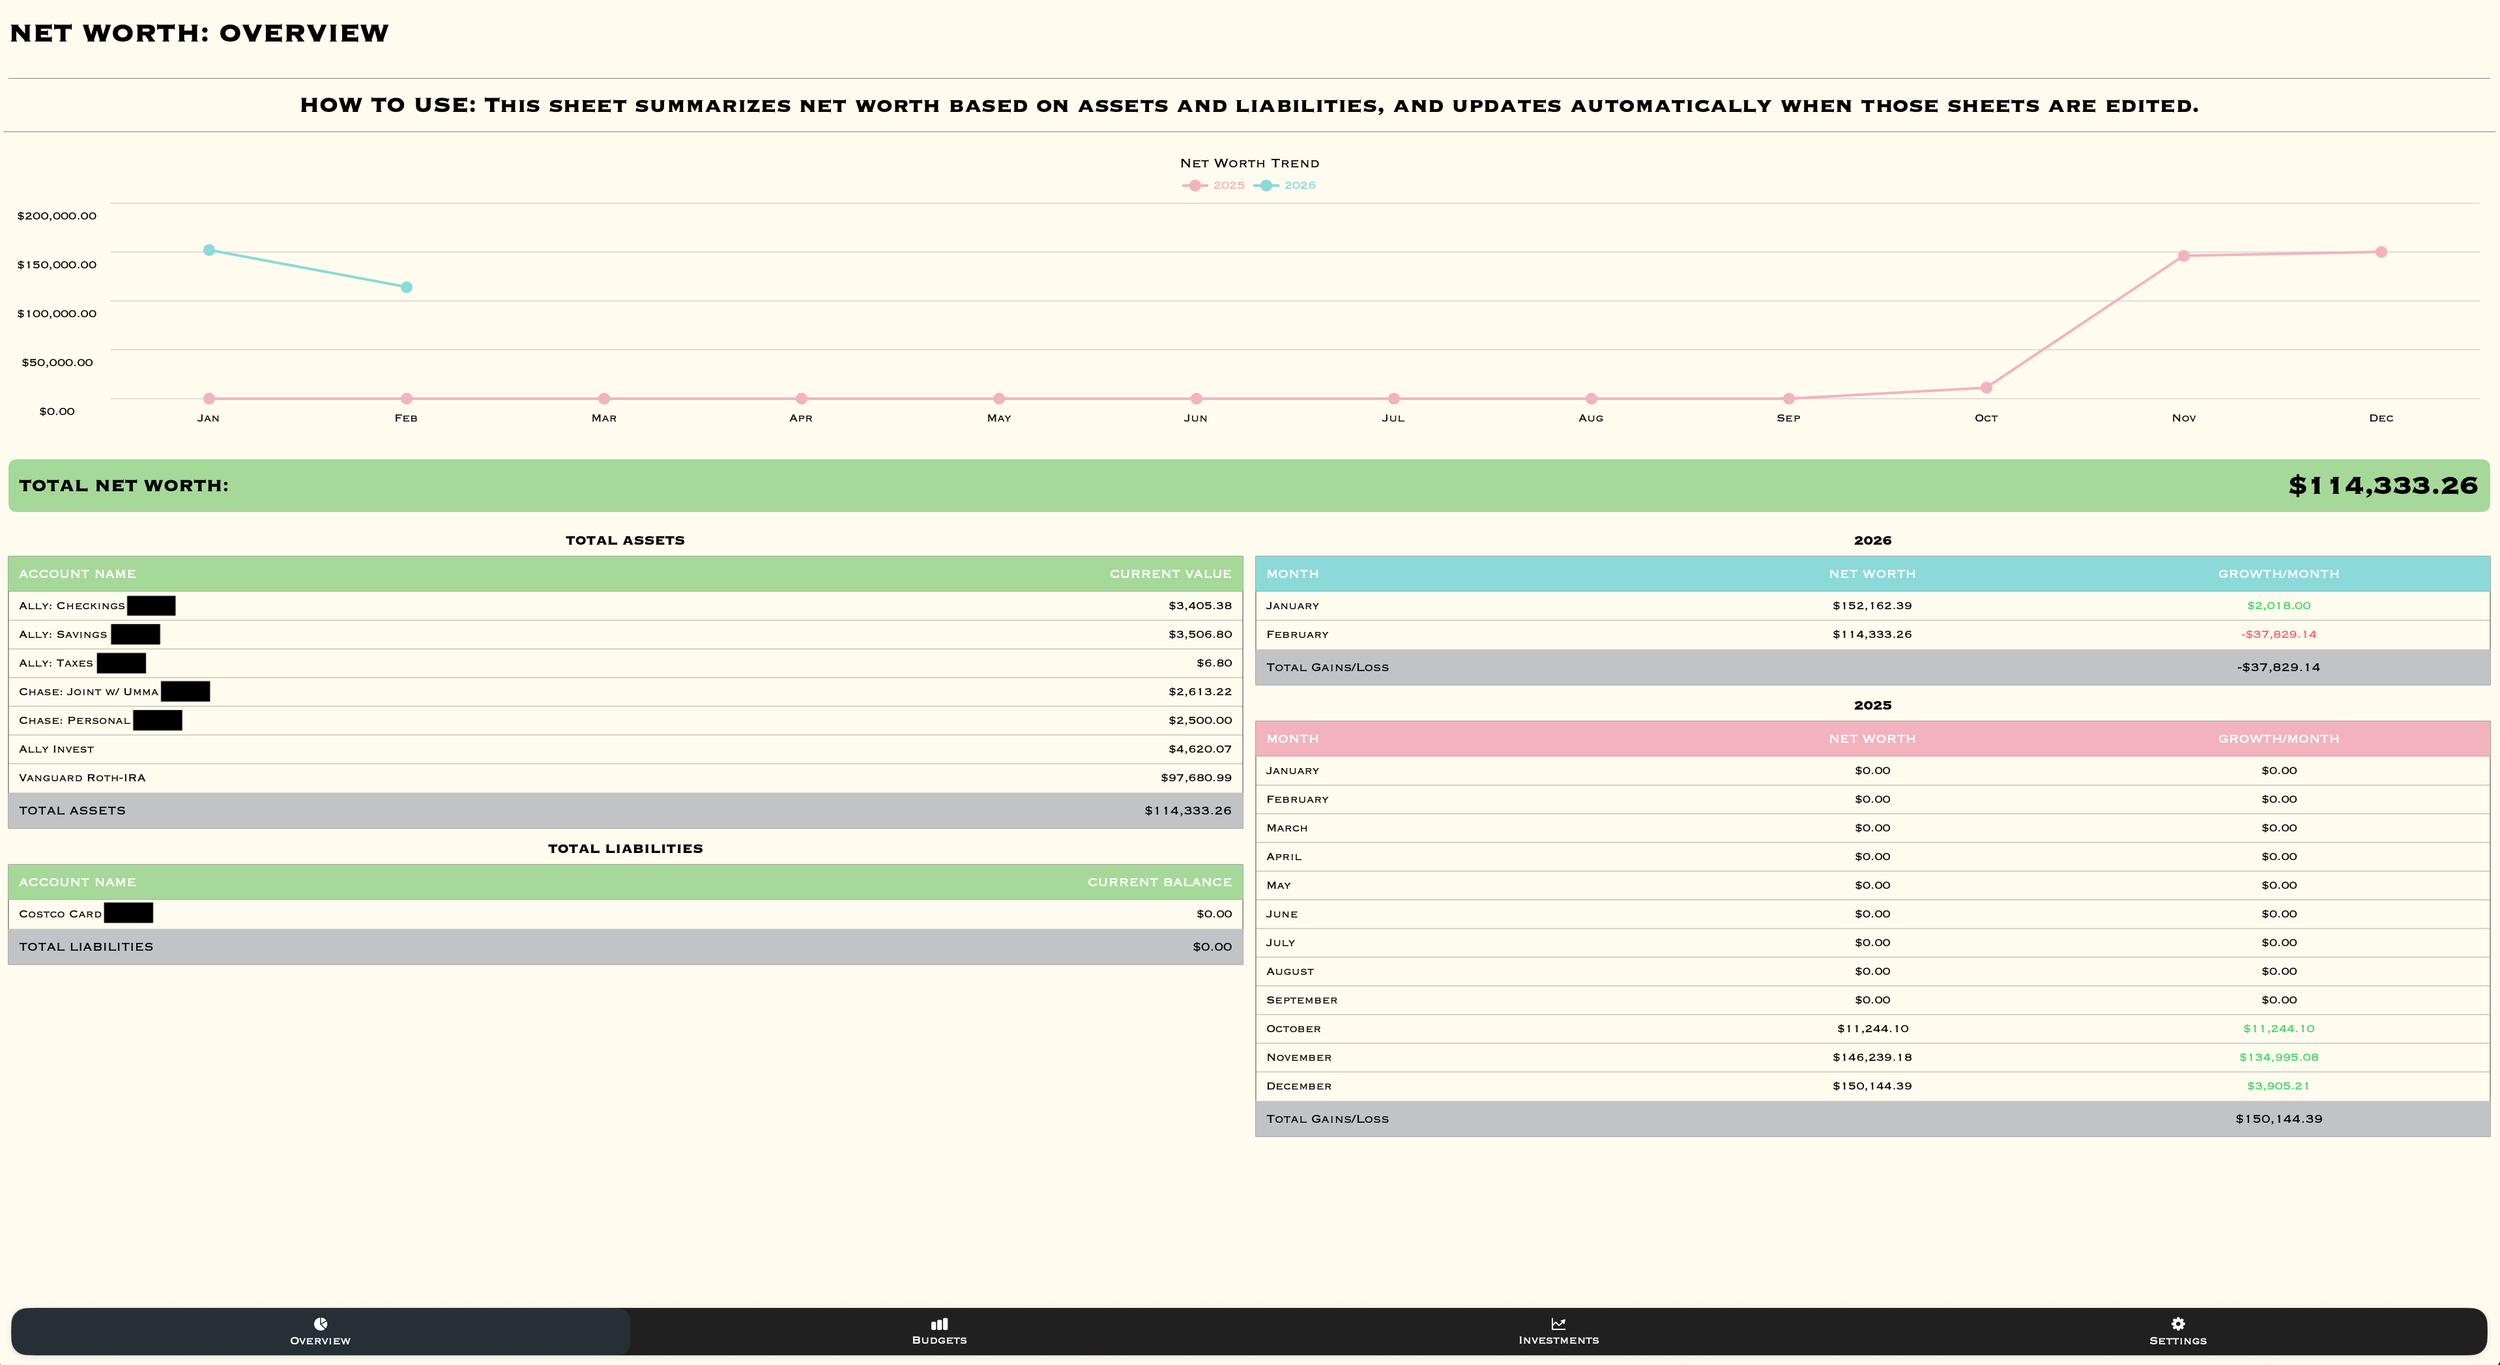Open Overview via the pie chart icon
This screenshot has height=1365, width=2500.
click(x=320, y=1324)
